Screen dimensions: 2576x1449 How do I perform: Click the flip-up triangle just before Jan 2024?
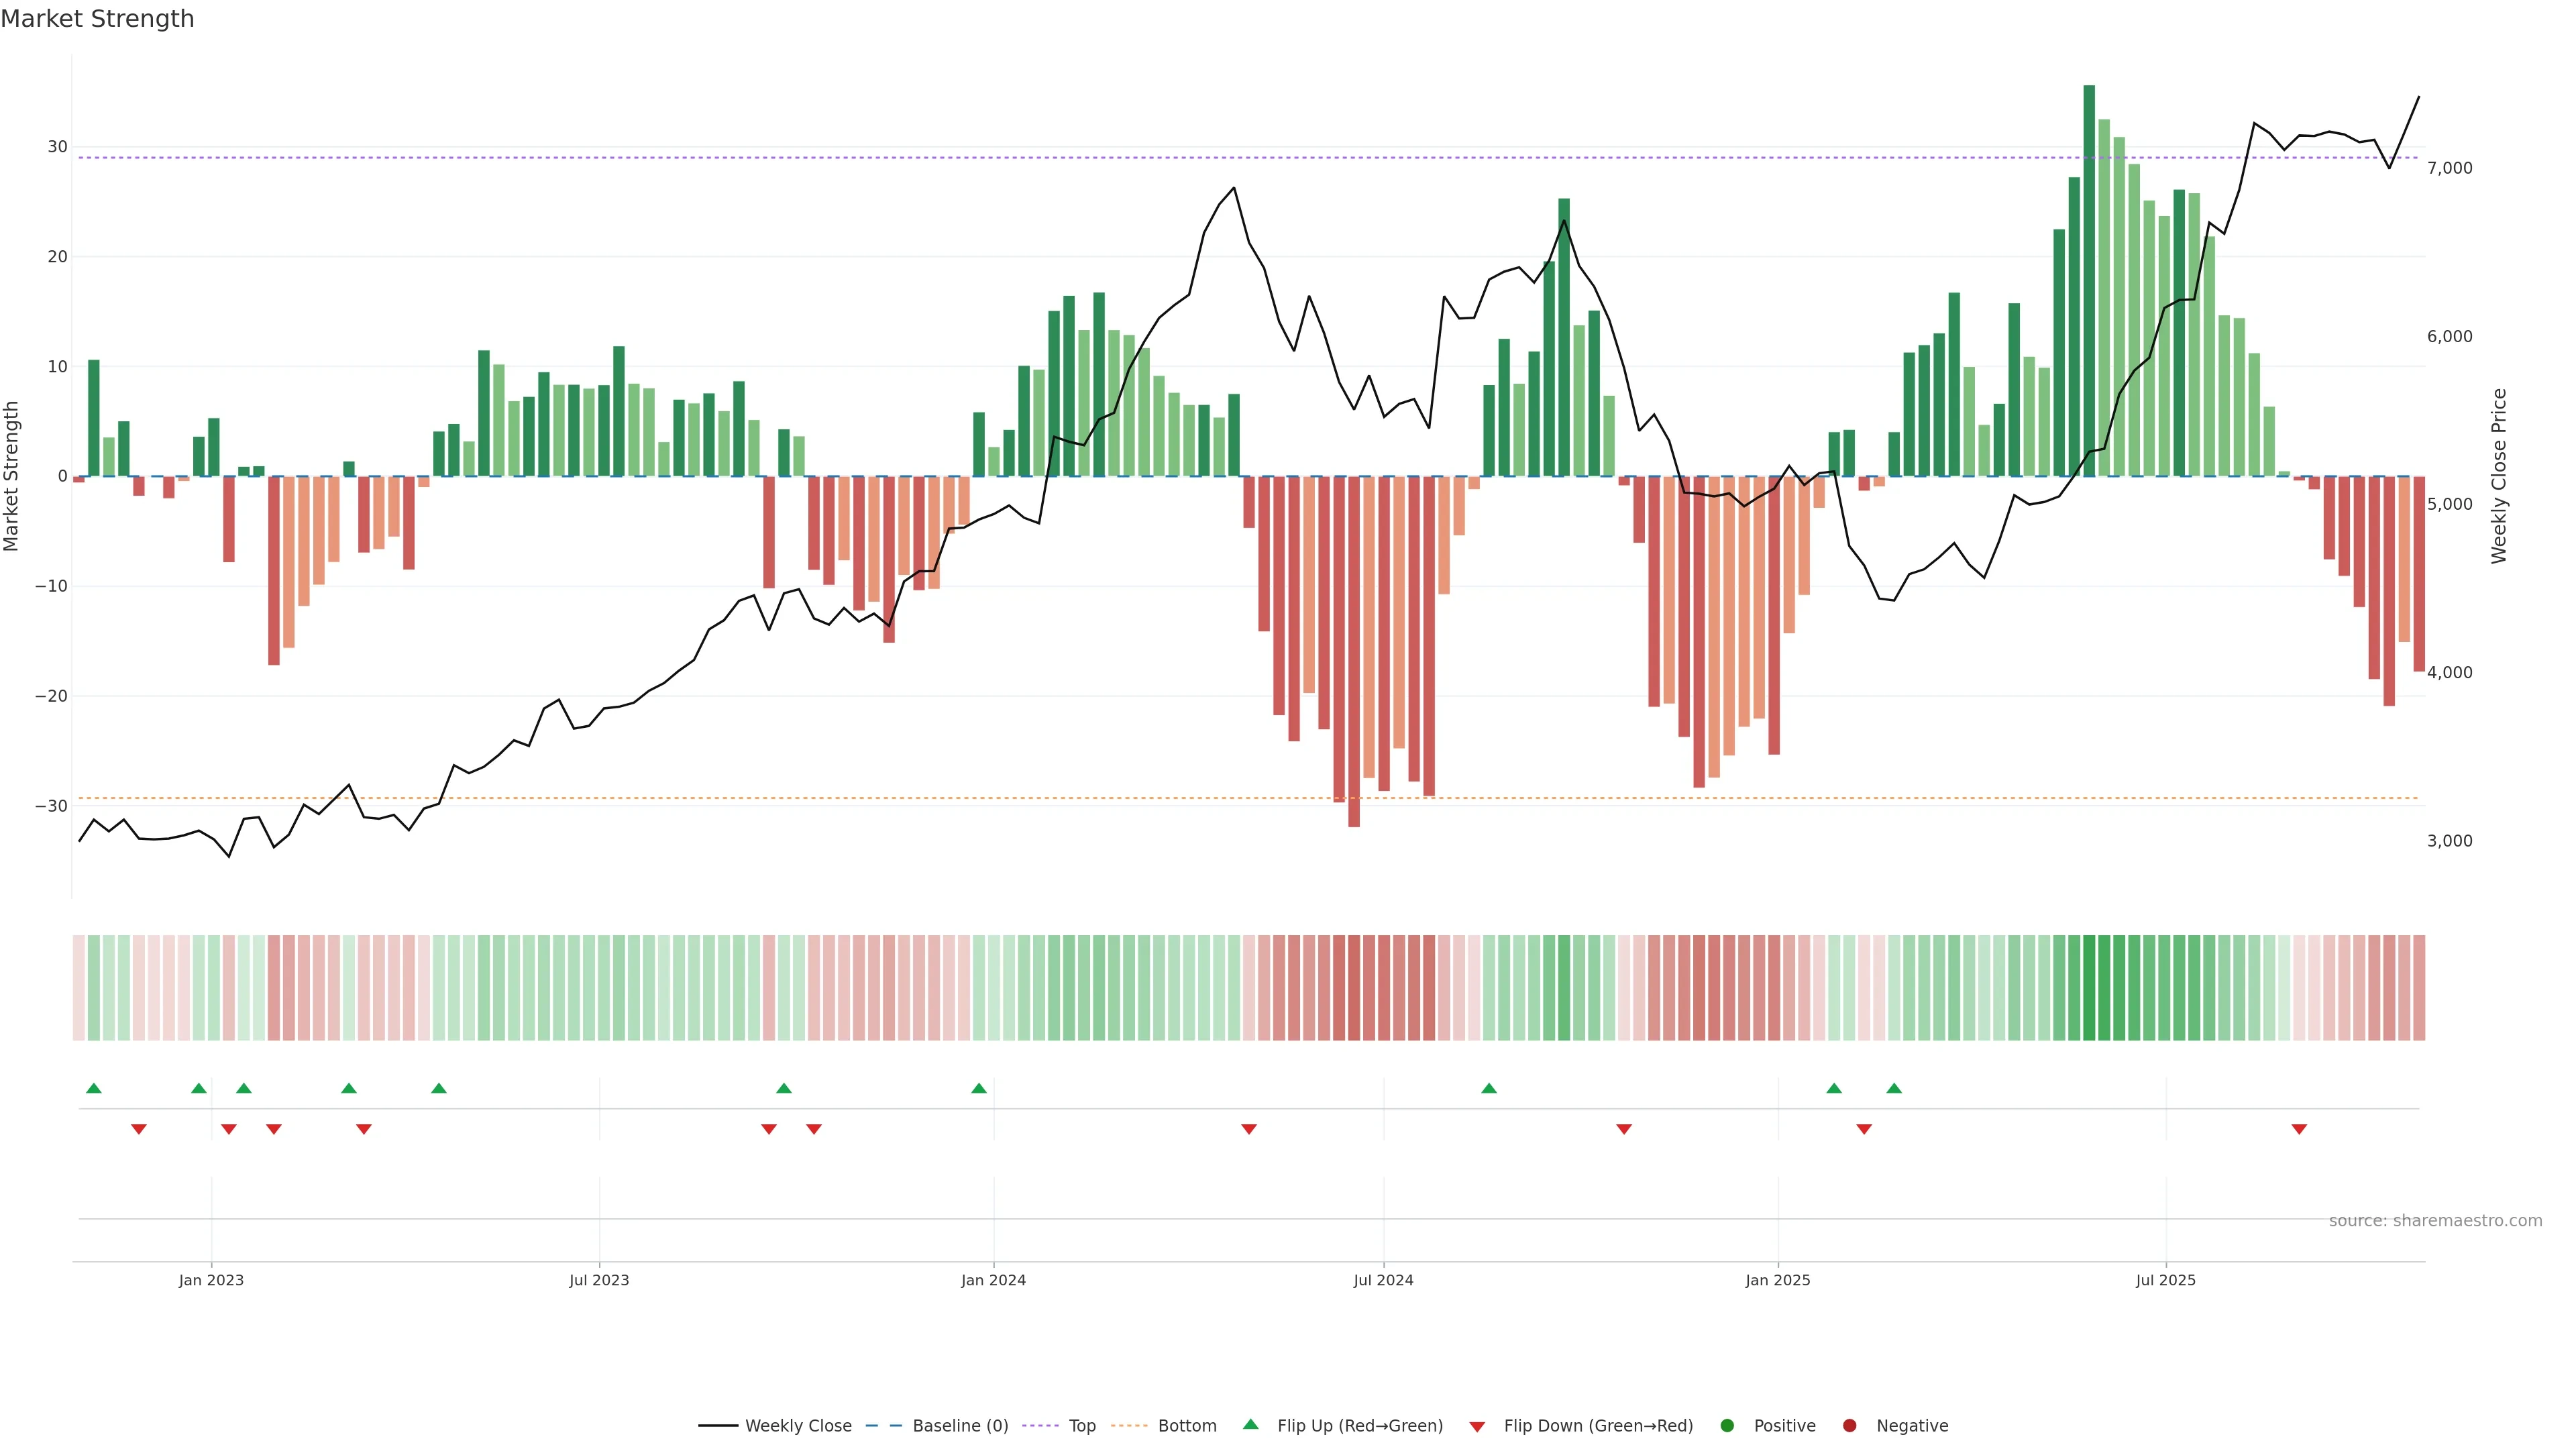click(979, 1088)
